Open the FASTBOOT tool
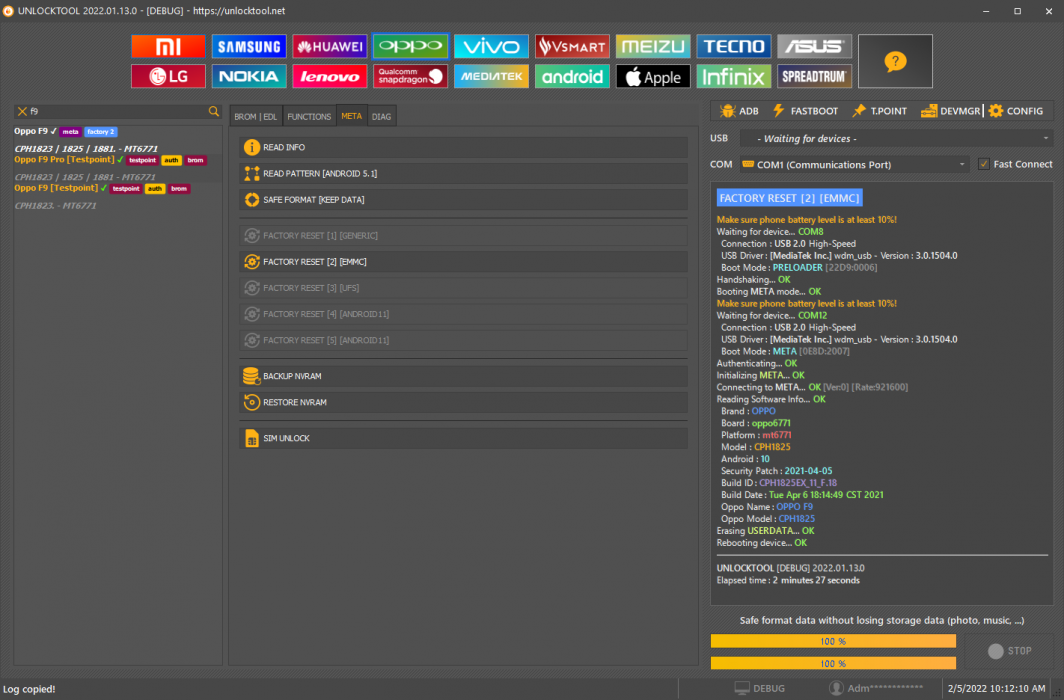 (x=805, y=111)
